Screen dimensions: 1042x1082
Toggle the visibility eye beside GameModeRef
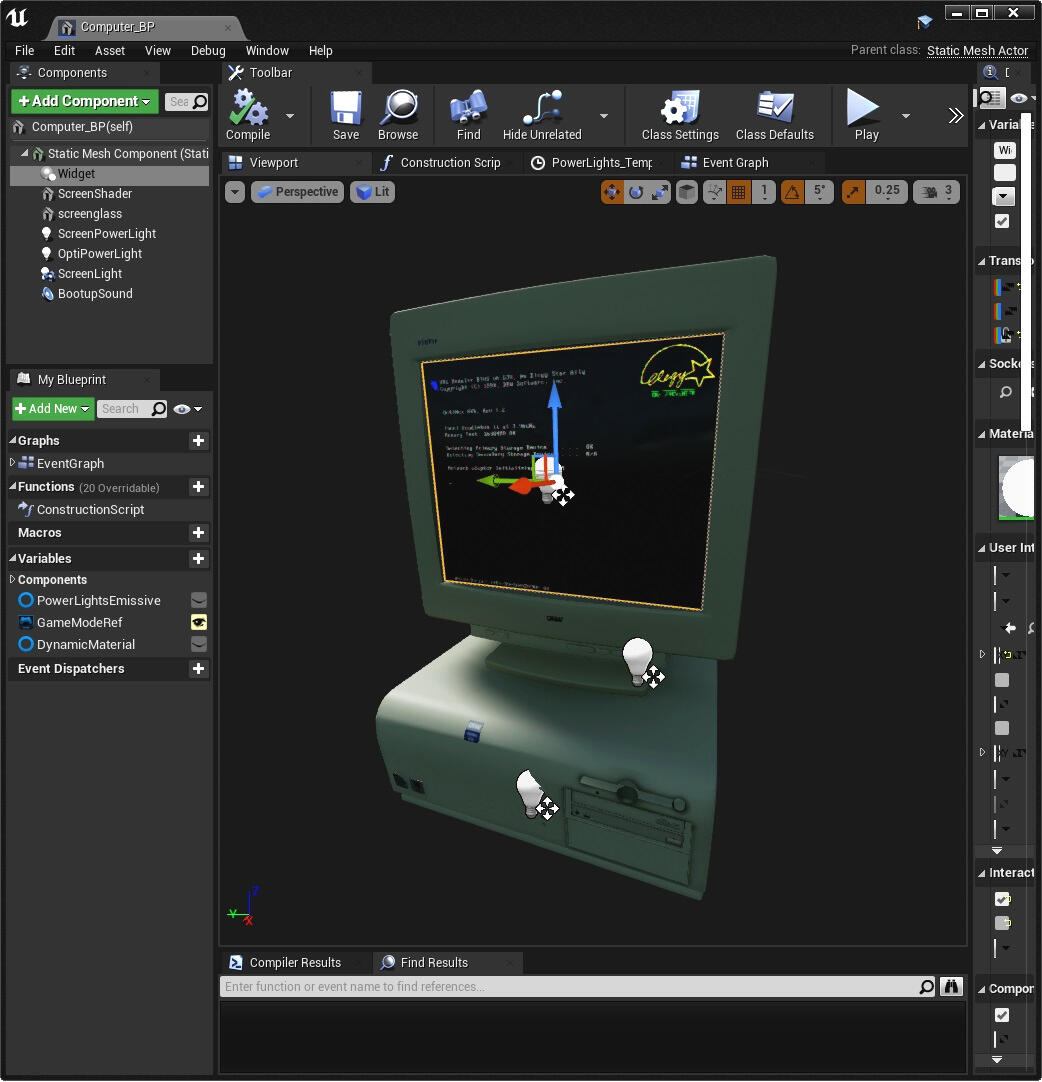click(x=198, y=622)
